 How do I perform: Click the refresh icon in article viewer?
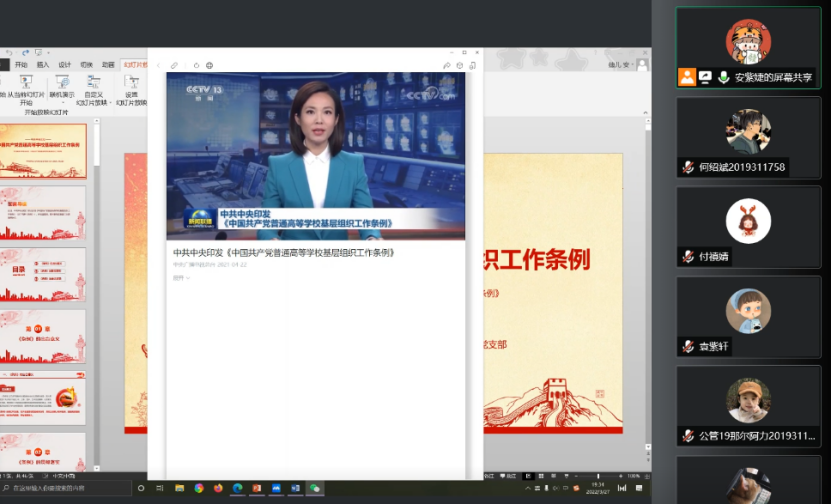pyautogui.click(x=196, y=66)
